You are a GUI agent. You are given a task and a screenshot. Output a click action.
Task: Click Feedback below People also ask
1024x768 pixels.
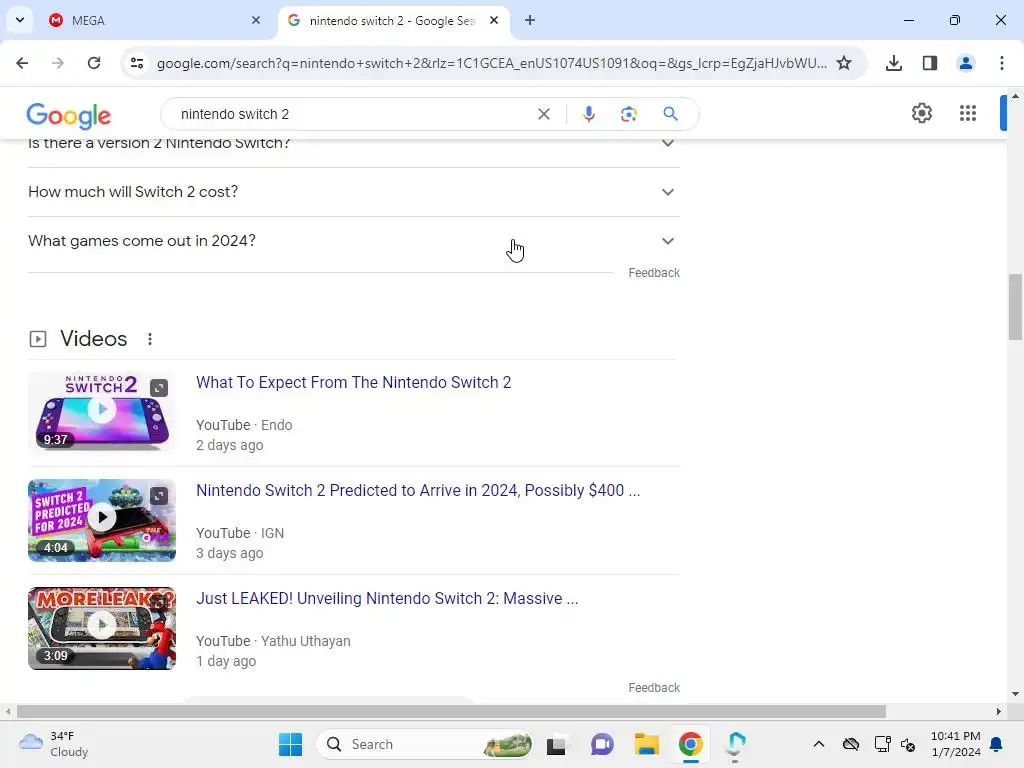click(654, 273)
